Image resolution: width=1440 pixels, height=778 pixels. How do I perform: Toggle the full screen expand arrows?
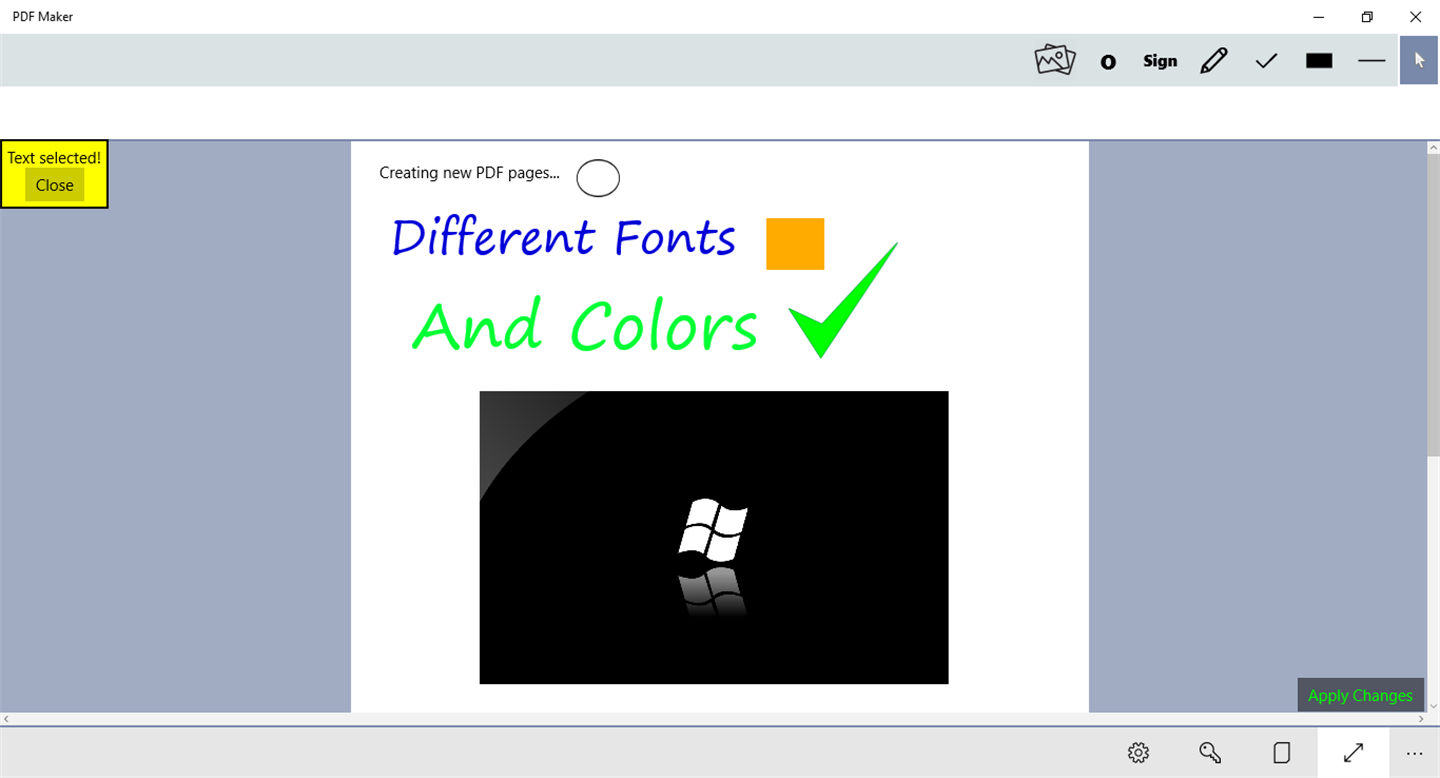click(1353, 752)
